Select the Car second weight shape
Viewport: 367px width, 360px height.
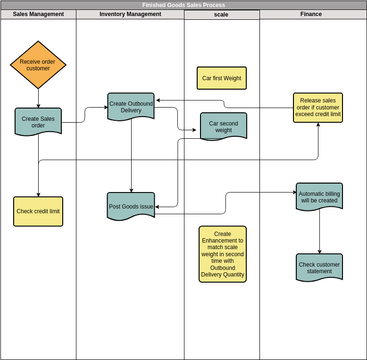pos(223,126)
